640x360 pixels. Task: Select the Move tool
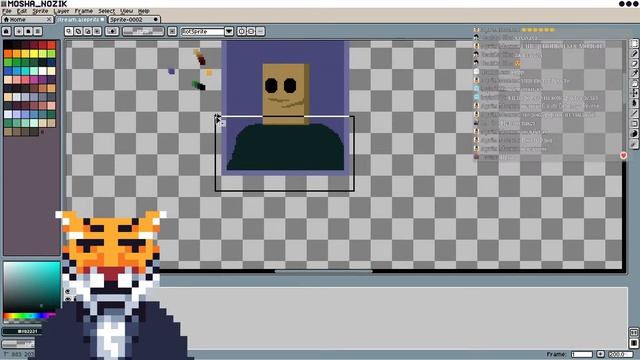[x=634, y=93]
